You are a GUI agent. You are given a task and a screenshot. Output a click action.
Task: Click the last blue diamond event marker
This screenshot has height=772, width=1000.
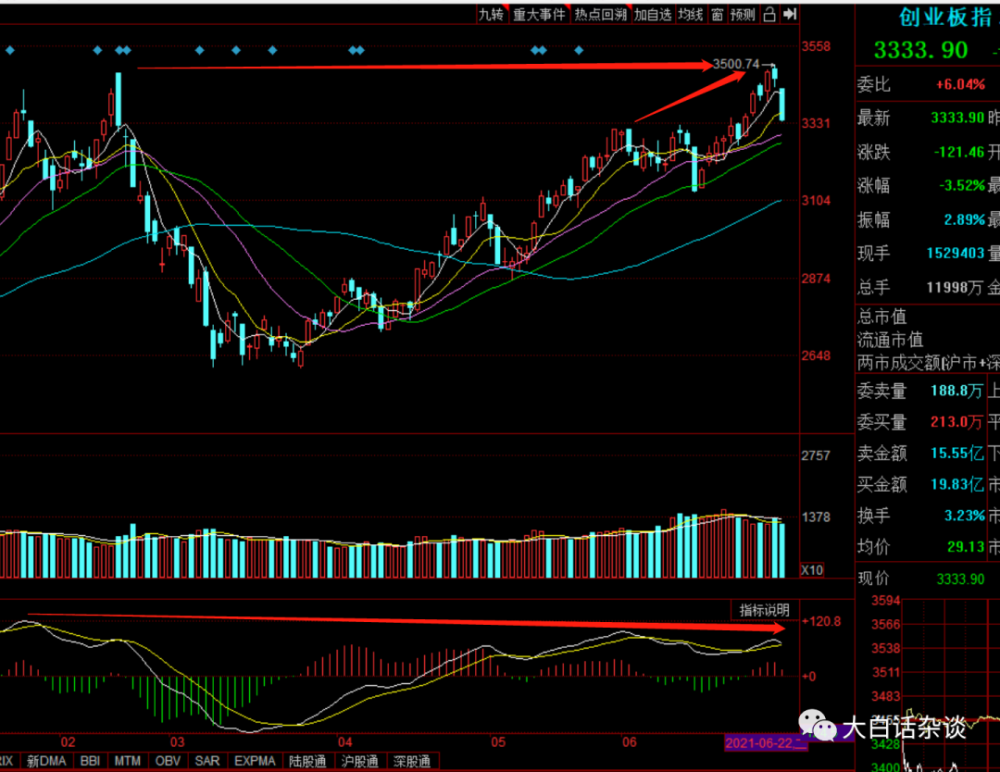tap(578, 50)
